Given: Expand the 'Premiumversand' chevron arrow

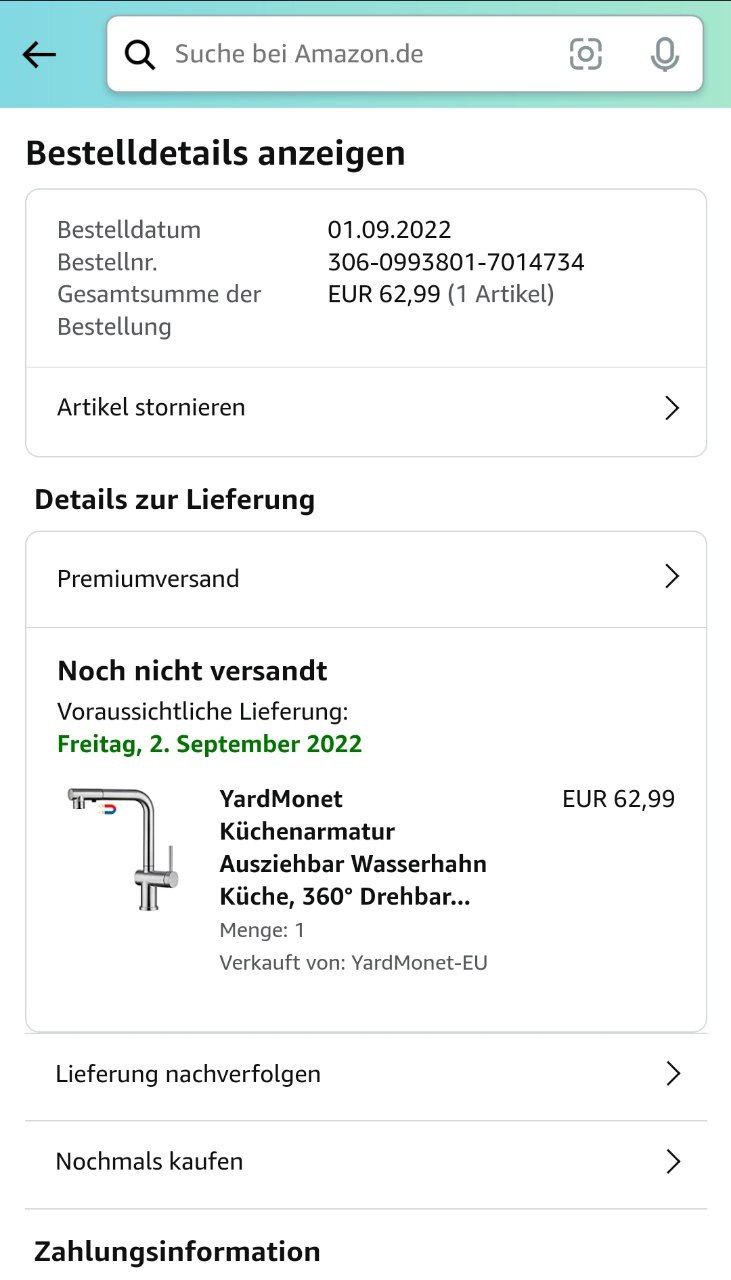Looking at the screenshot, I should (672, 577).
